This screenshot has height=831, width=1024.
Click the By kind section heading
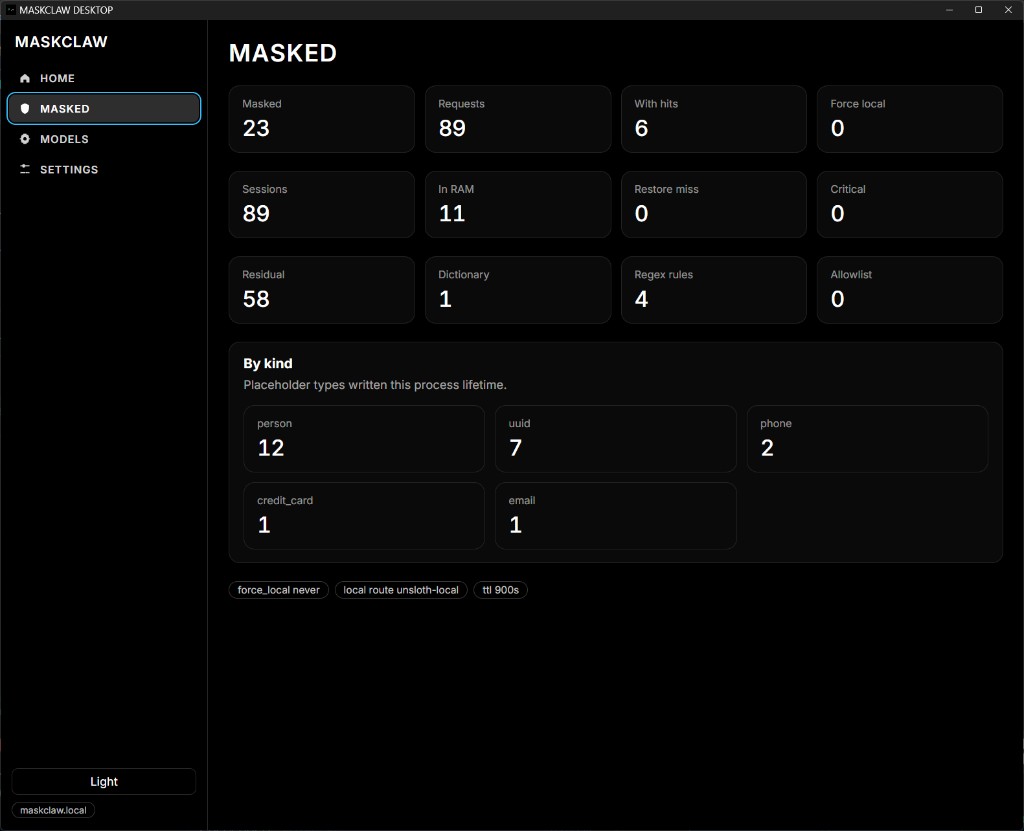[268, 363]
